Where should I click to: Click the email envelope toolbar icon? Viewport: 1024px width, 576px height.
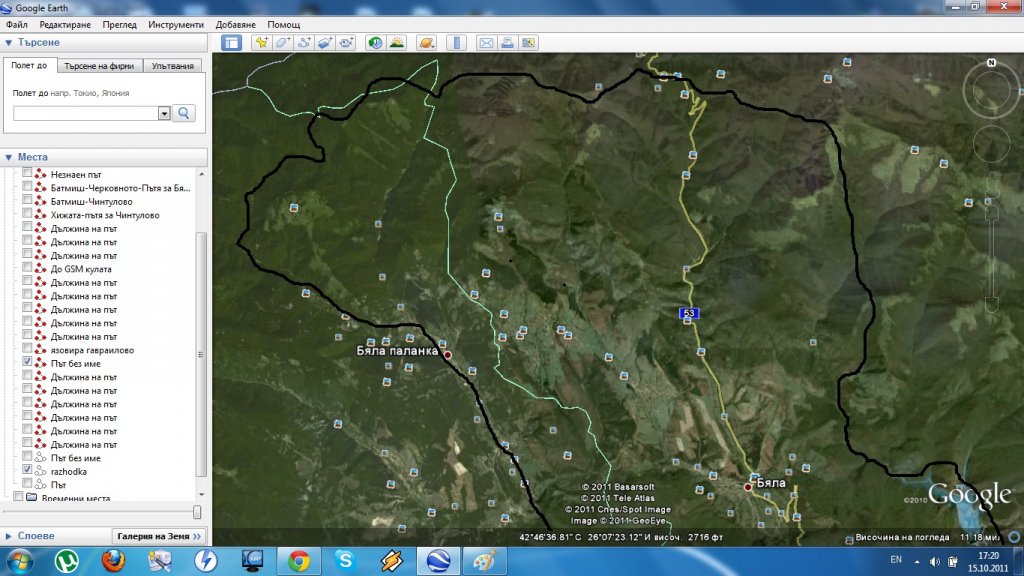487,43
